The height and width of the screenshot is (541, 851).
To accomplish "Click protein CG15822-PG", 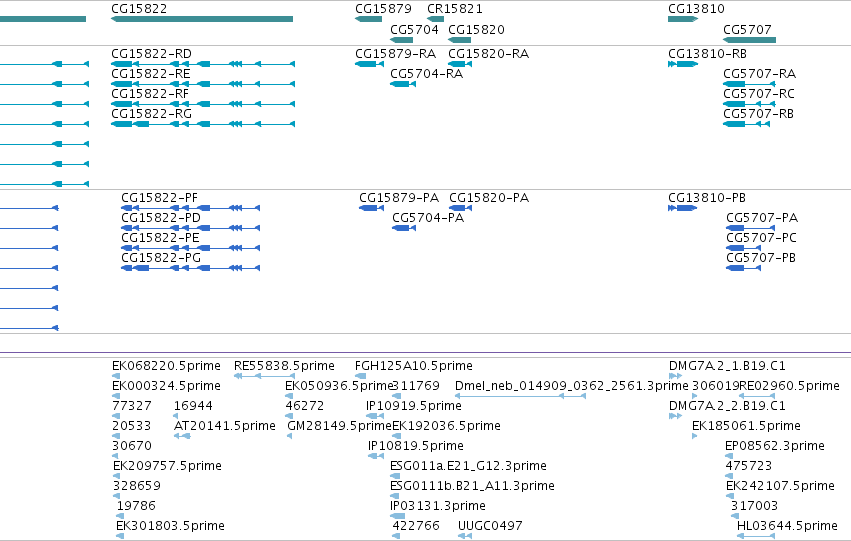I will click(190, 268).
